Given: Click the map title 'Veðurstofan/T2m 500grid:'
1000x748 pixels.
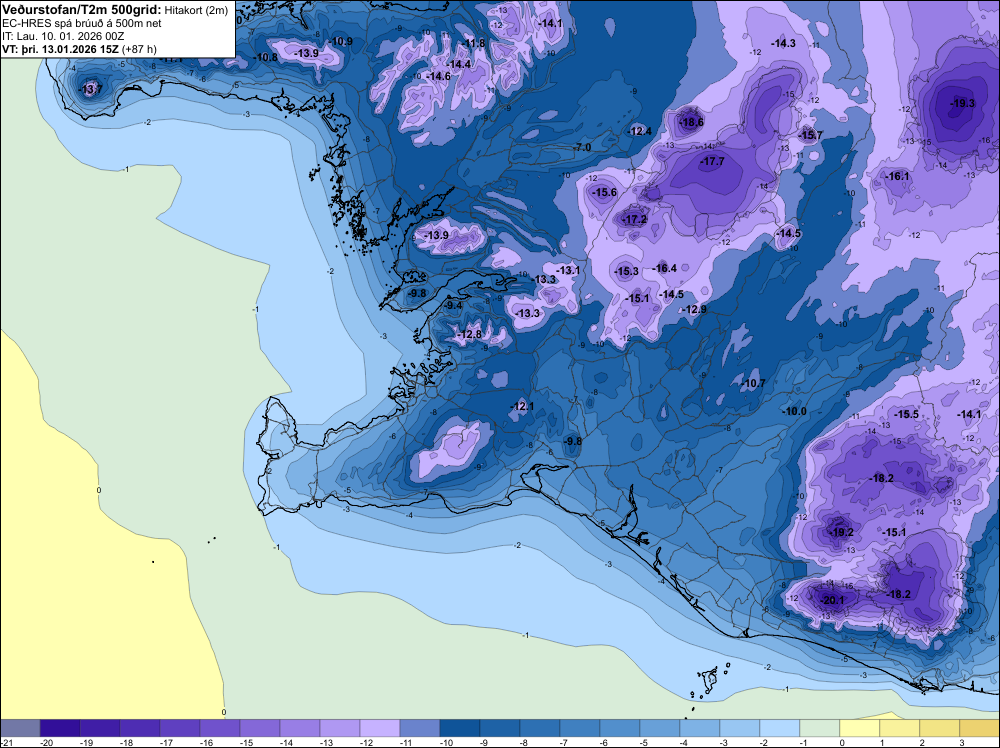Looking at the screenshot, I should point(82,10).
